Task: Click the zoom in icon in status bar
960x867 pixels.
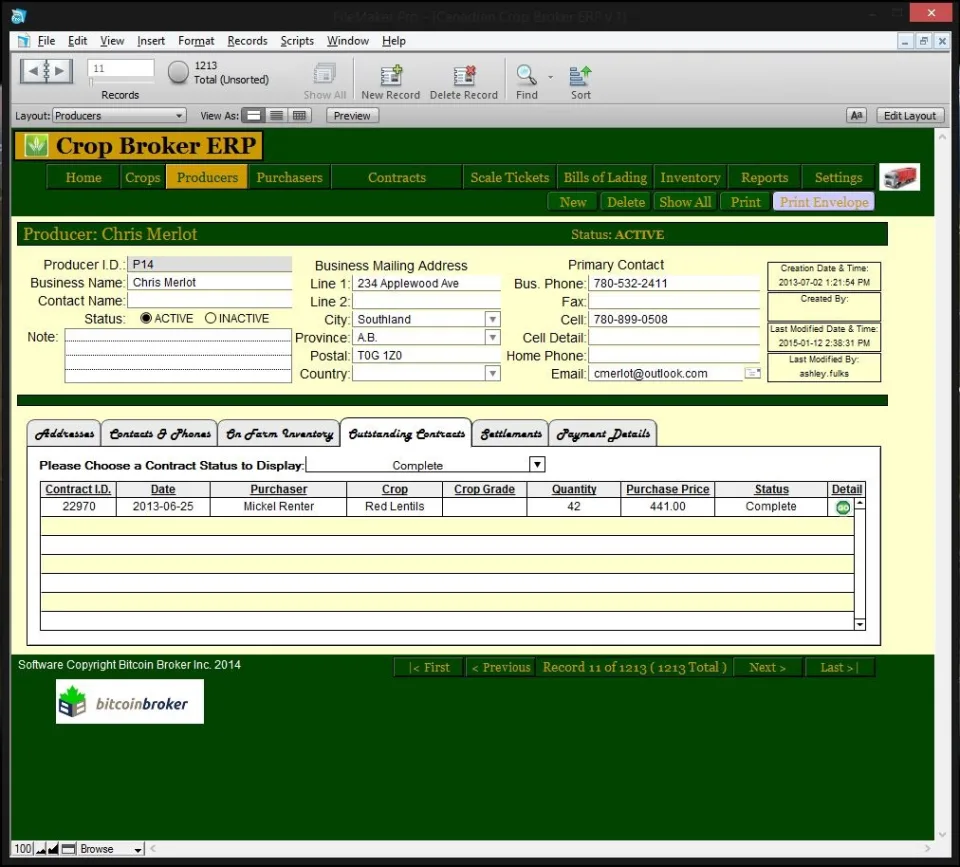Action: click(x=53, y=849)
